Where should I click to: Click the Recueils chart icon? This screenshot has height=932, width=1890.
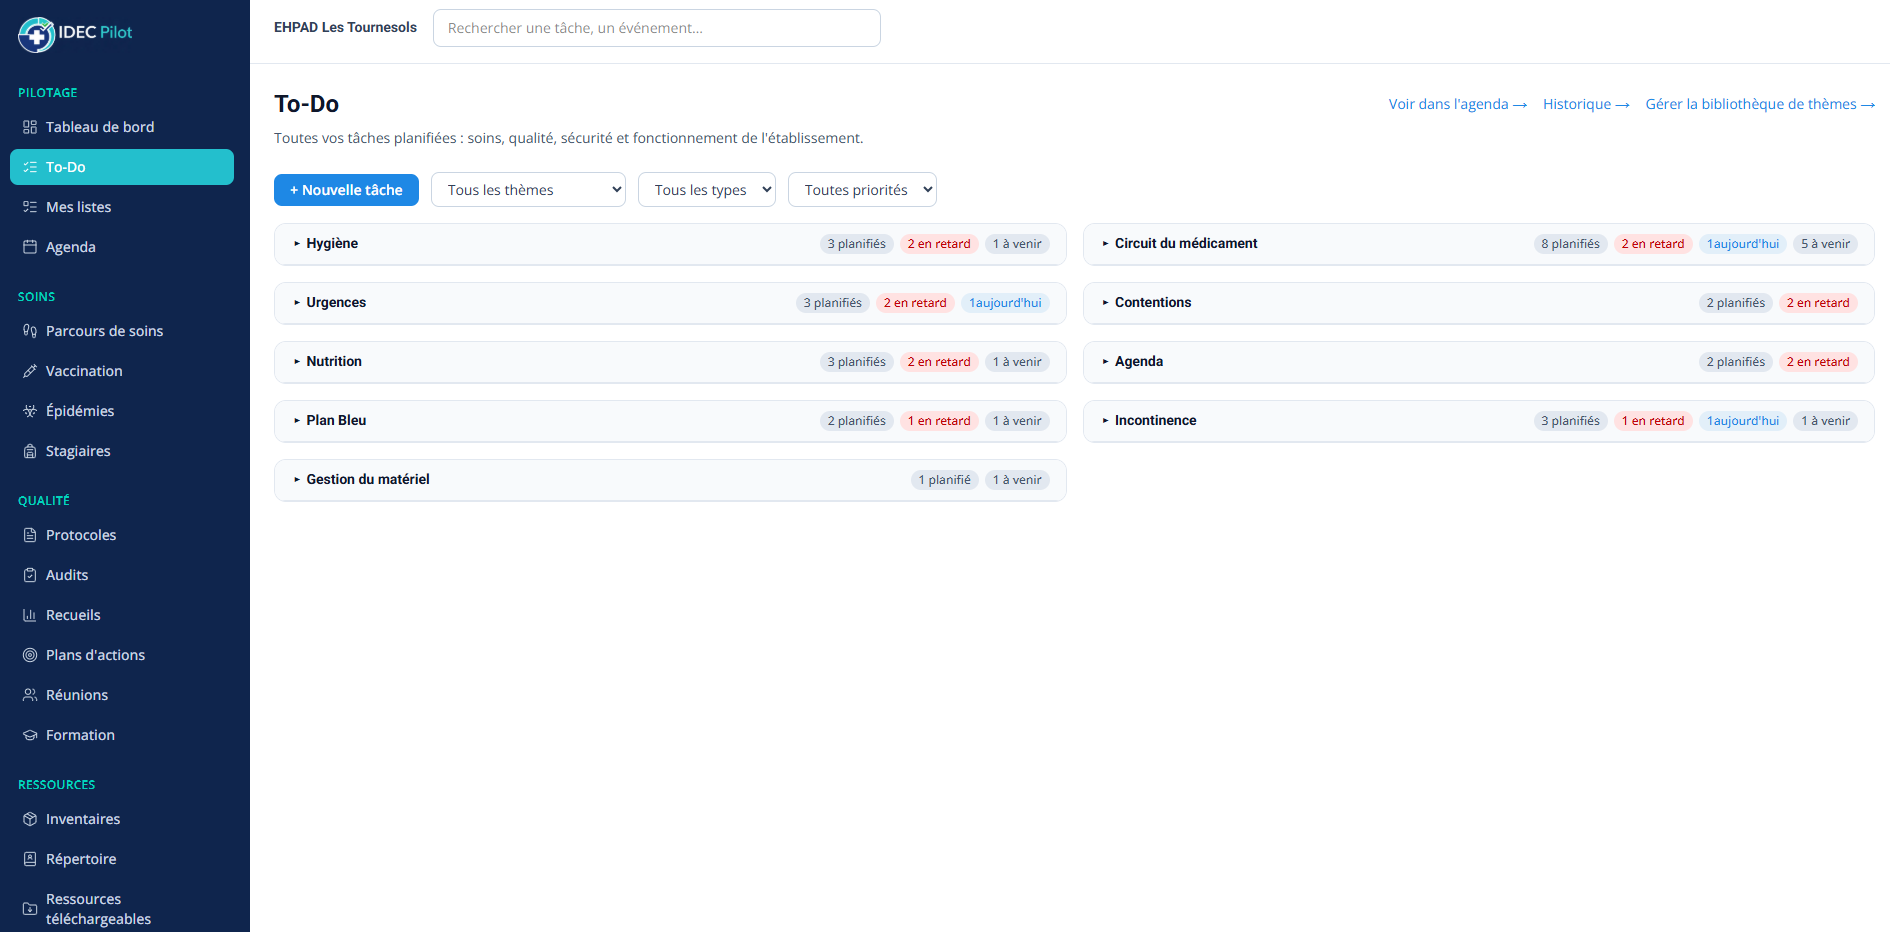pyautogui.click(x=30, y=615)
